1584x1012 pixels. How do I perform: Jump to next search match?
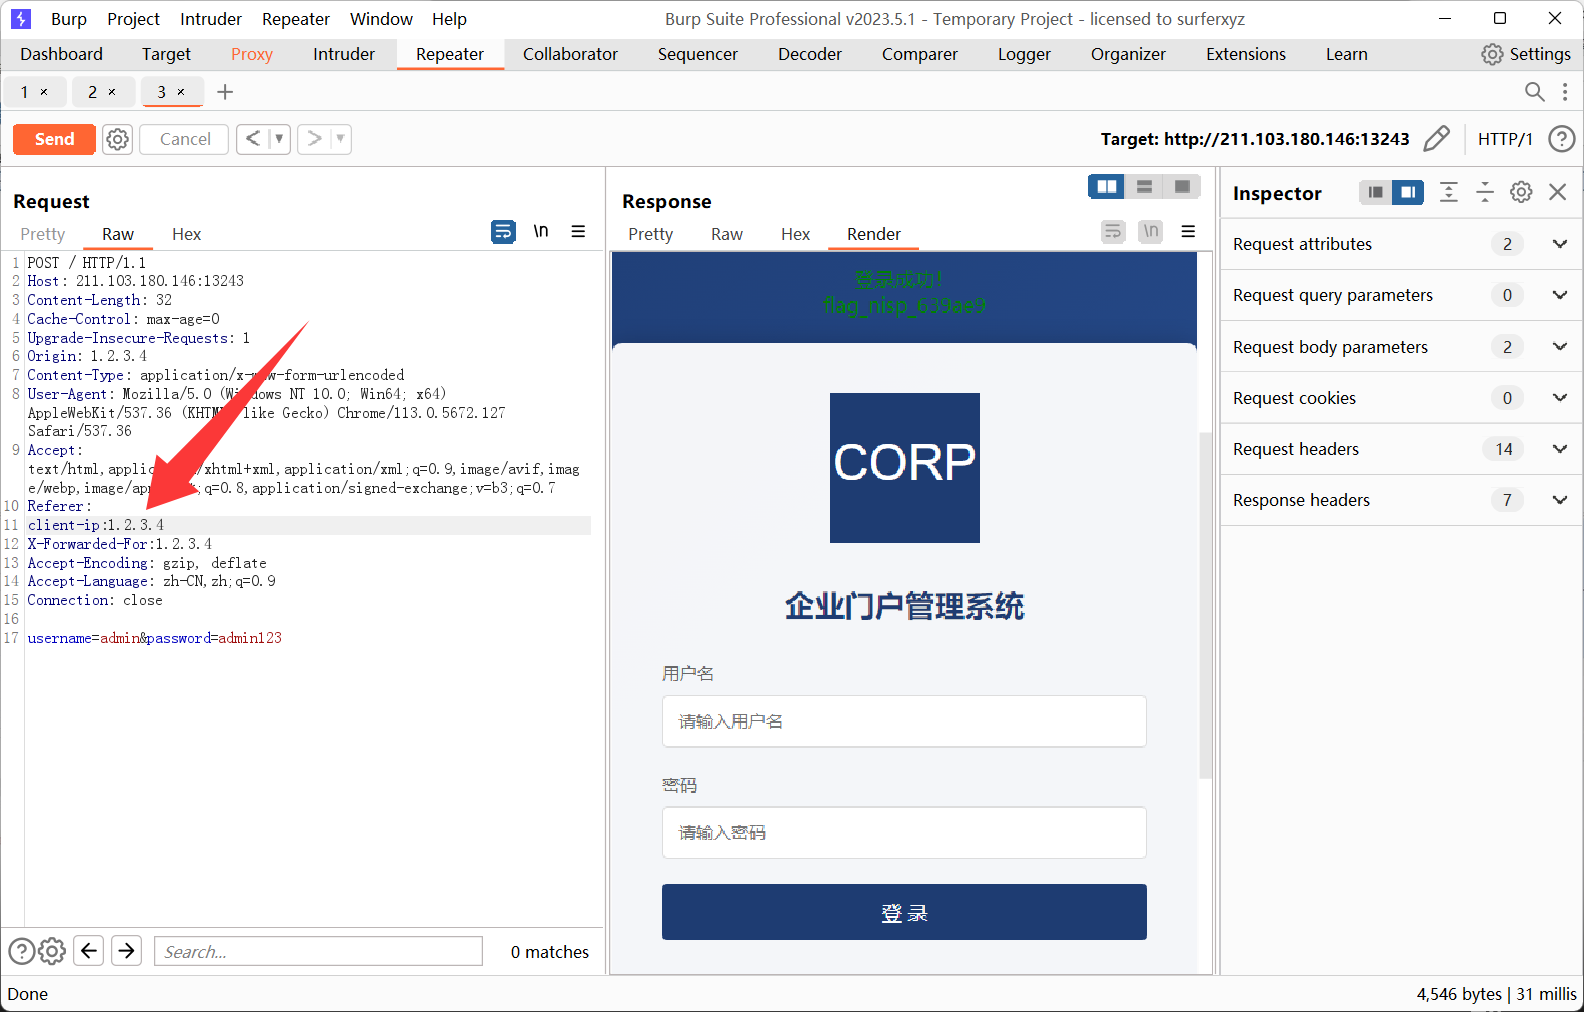pyautogui.click(x=127, y=950)
